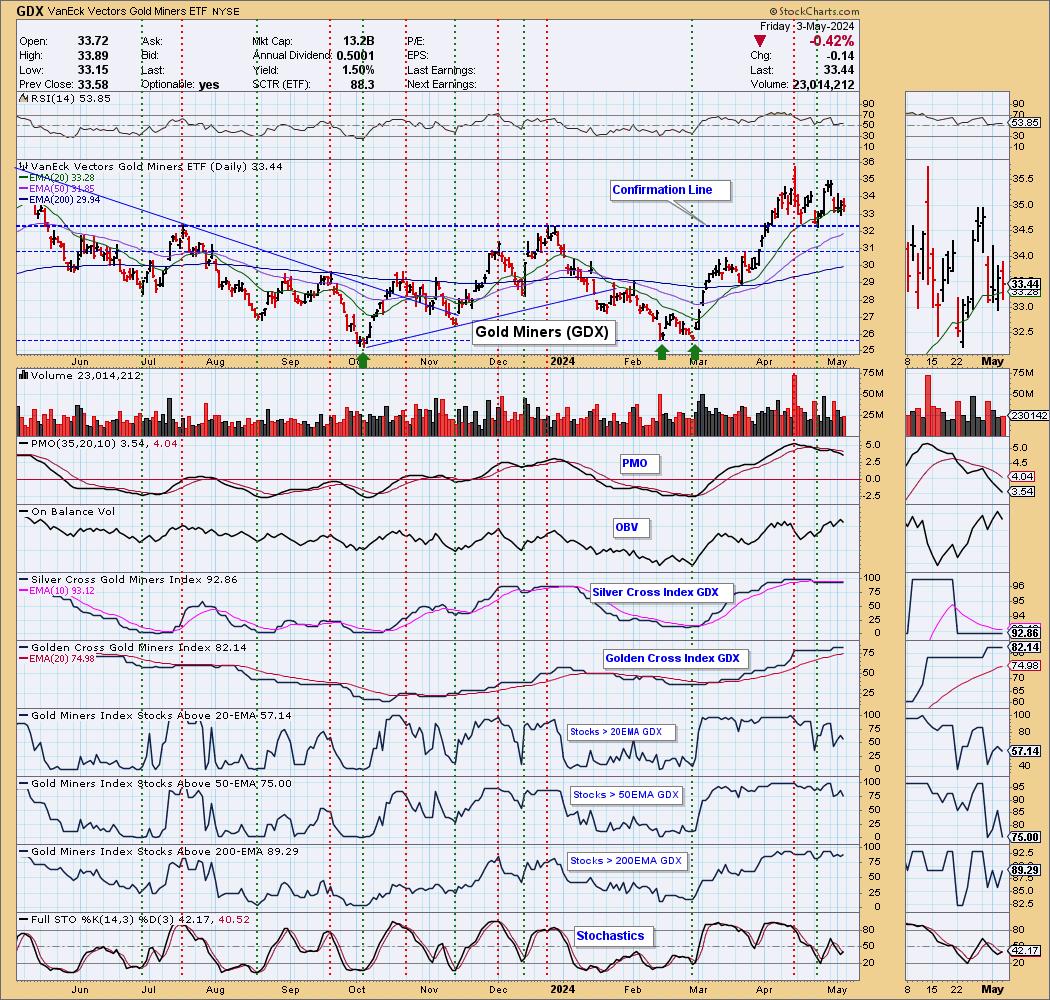The image size is (1050, 1000).
Task: Click the Gold Miners (GDX) annotation label
Action: tap(542, 332)
